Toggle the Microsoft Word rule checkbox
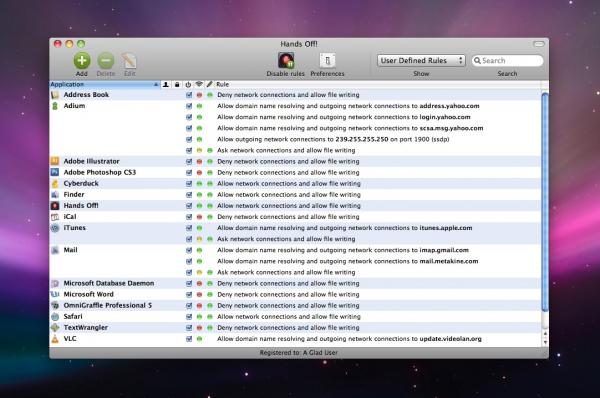 coord(189,294)
